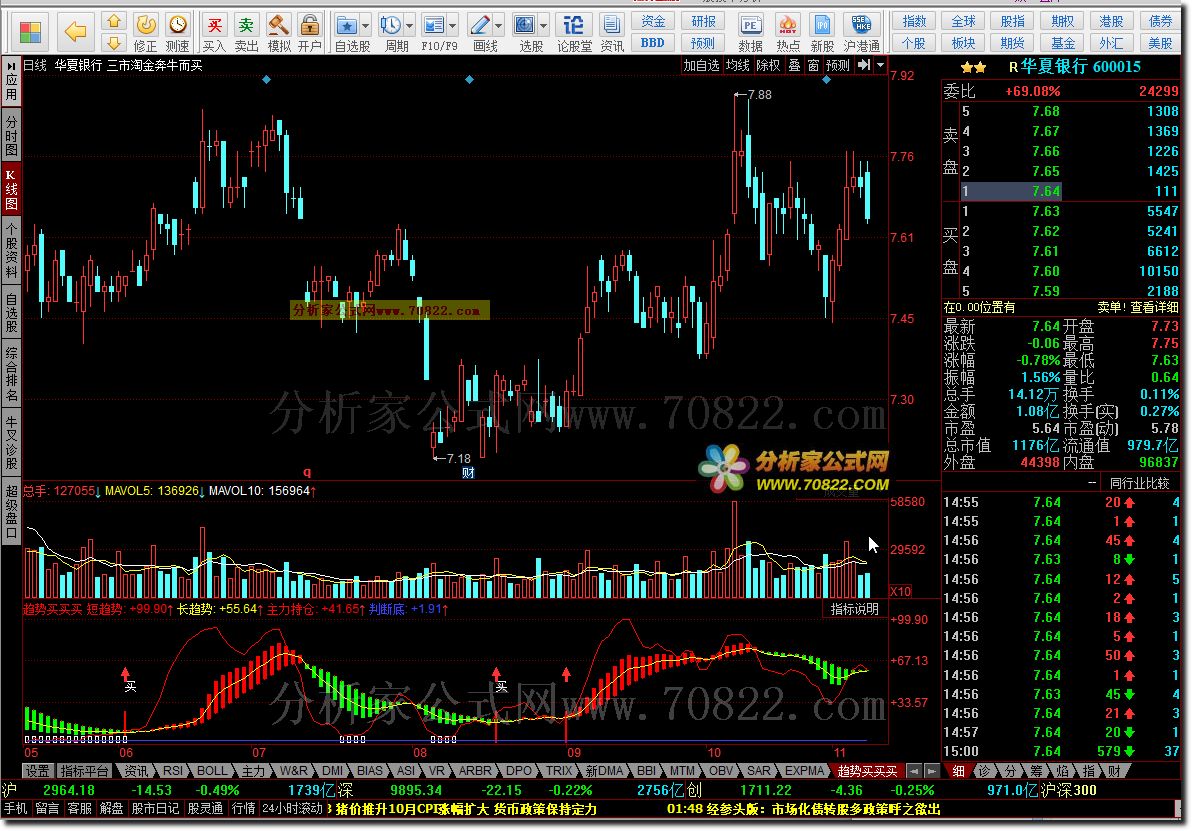Click the colorful home grid icon
The width and height of the screenshot is (1193, 831).
pyautogui.click(x=30, y=32)
